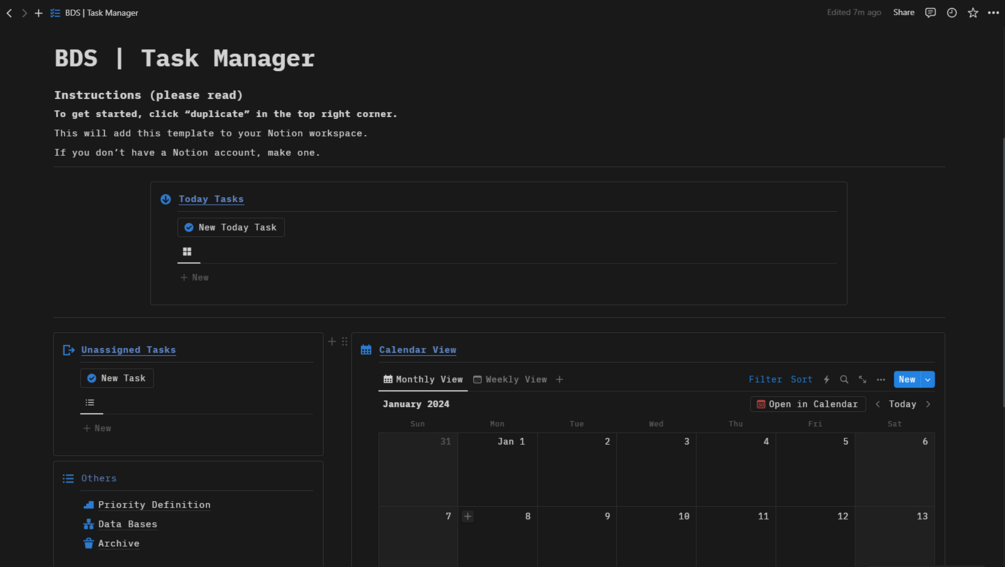Open the Calendar View link
Image resolution: width=1005 pixels, height=567 pixels.
(x=417, y=350)
